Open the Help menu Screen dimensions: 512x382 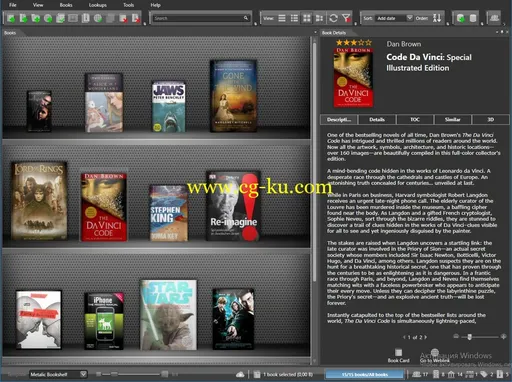click(155, 5)
